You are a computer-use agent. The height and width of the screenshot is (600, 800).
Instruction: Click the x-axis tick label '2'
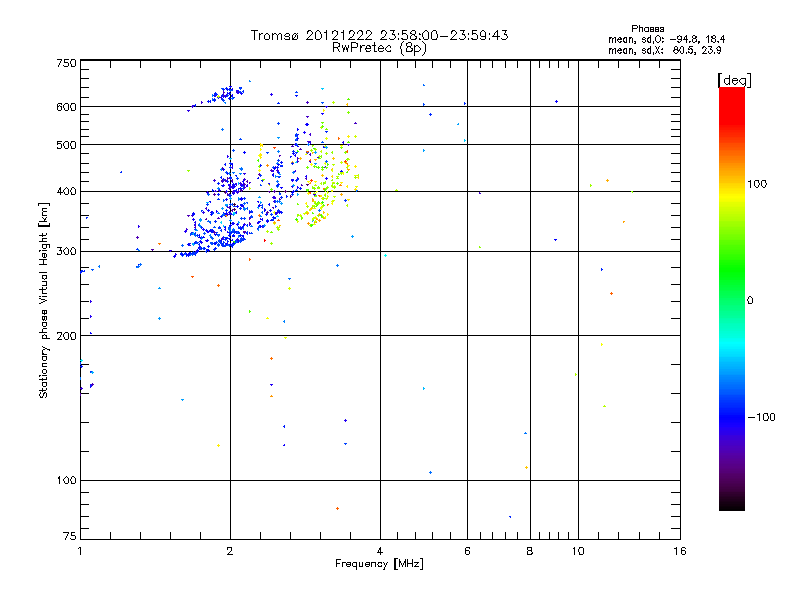(x=230, y=551)
